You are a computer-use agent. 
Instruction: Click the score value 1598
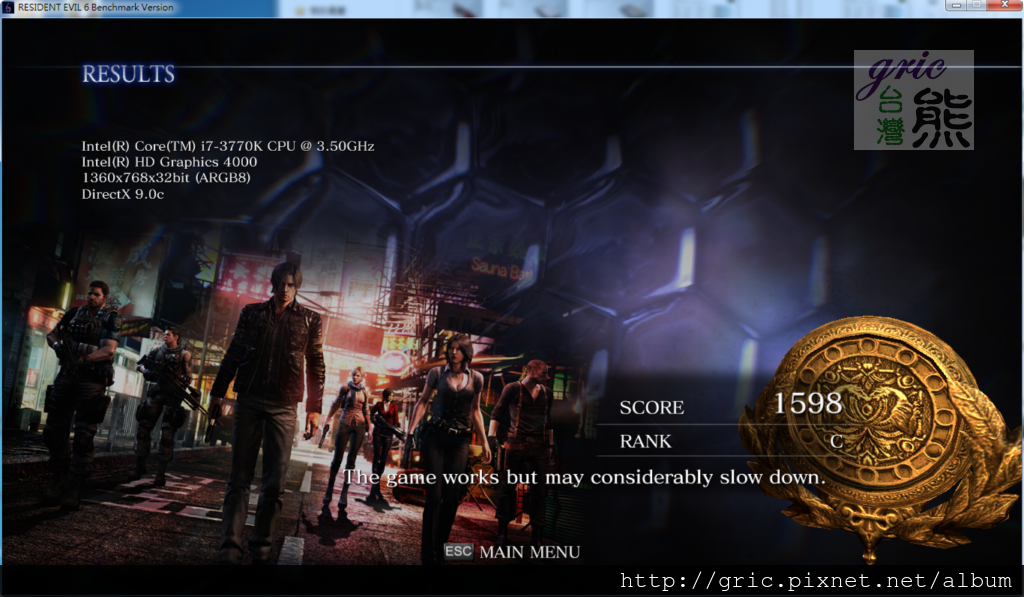tap(808, 403)
